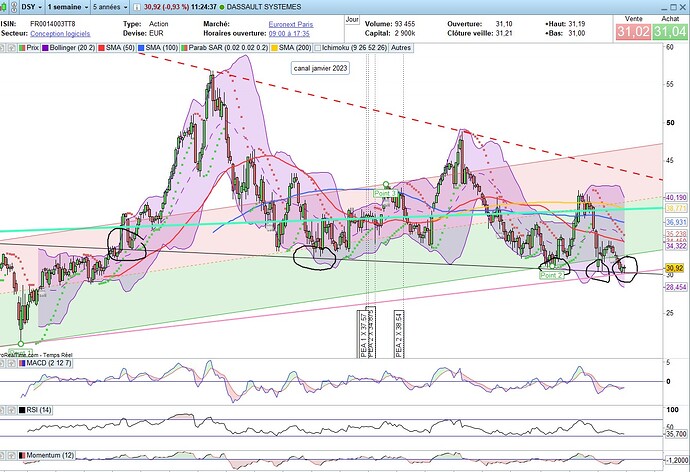Click the RSI value 35,700 label

676,434
